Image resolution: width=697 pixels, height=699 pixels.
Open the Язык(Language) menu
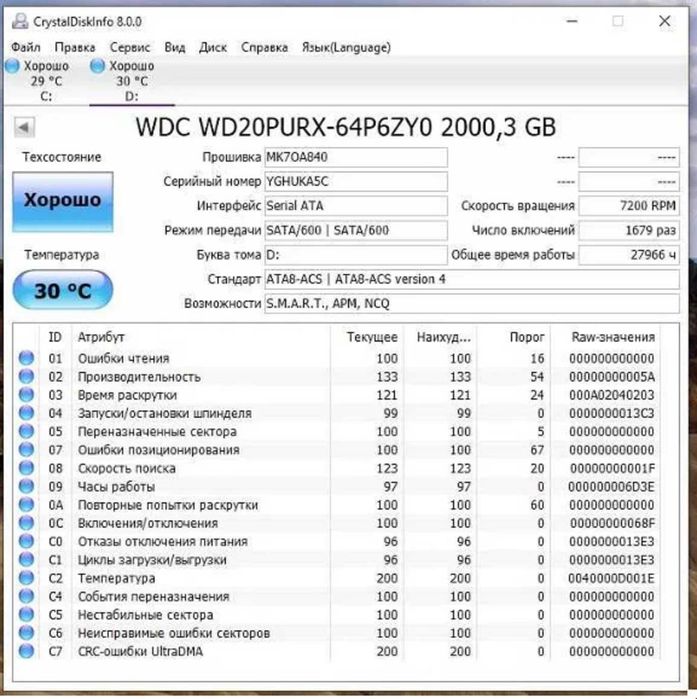coord(346,47)
